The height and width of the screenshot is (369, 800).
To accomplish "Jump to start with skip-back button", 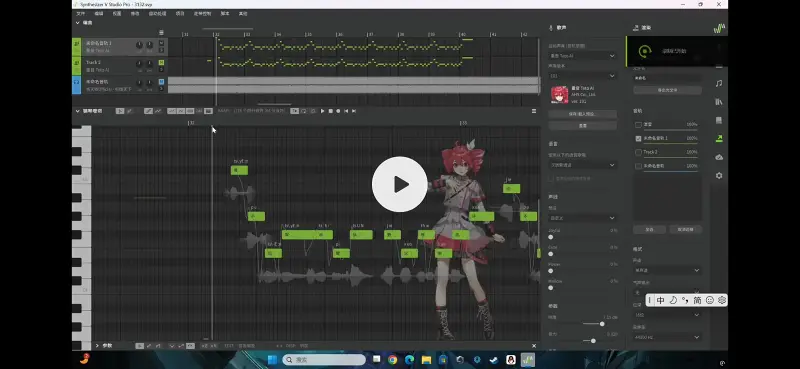I will click(346, 111).
